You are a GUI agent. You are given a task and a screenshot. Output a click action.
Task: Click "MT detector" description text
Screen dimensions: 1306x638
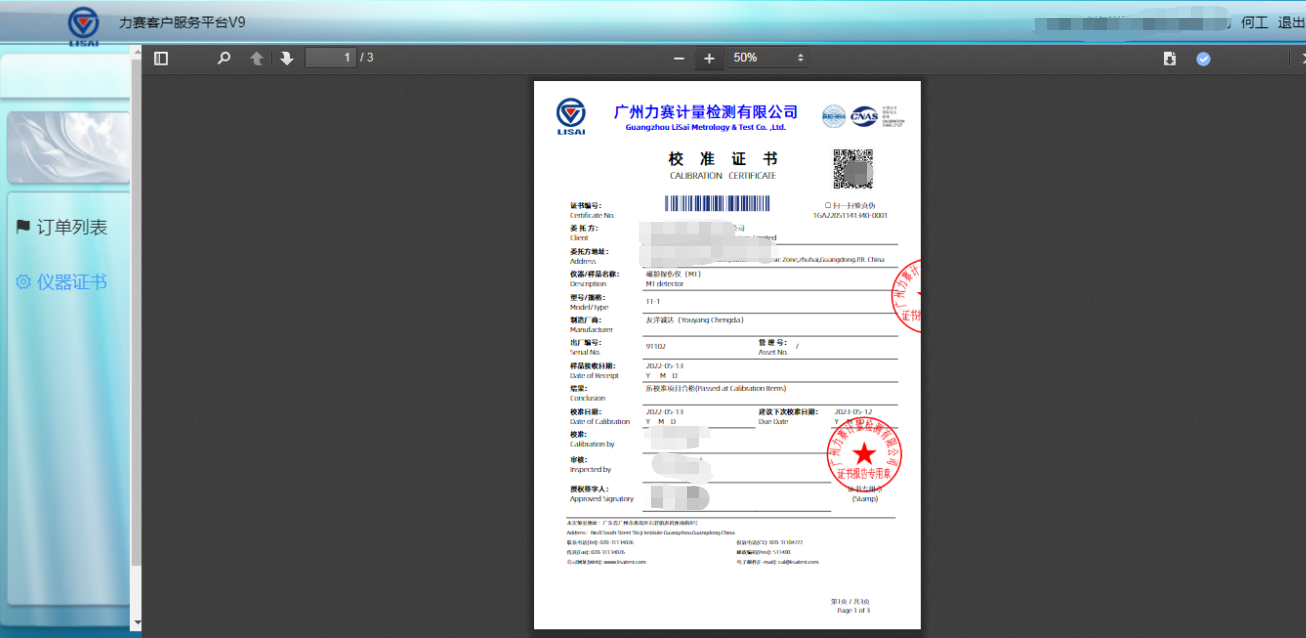[665, 284]
